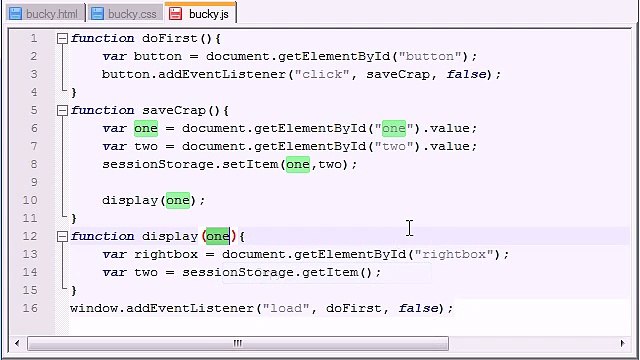Click highlighted variable one on line 6
Image resolution: width=640 pixels, height=360 pixels.
[x=146, y=129]
